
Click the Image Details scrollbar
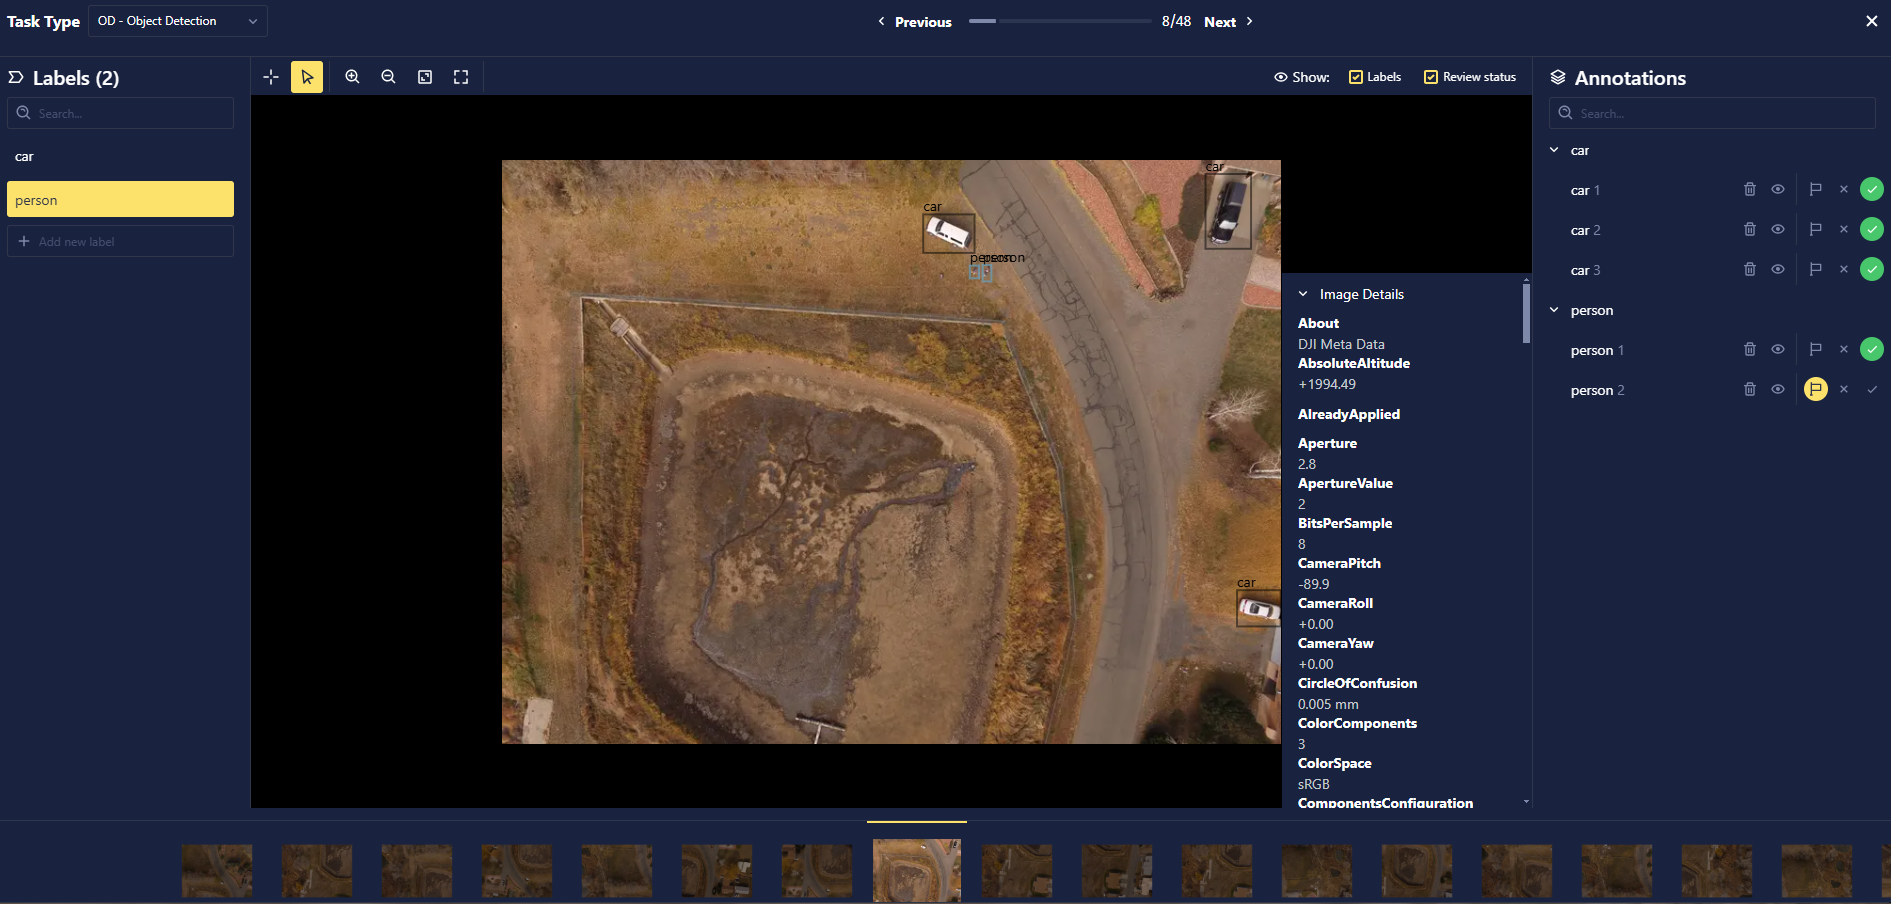1526,312
